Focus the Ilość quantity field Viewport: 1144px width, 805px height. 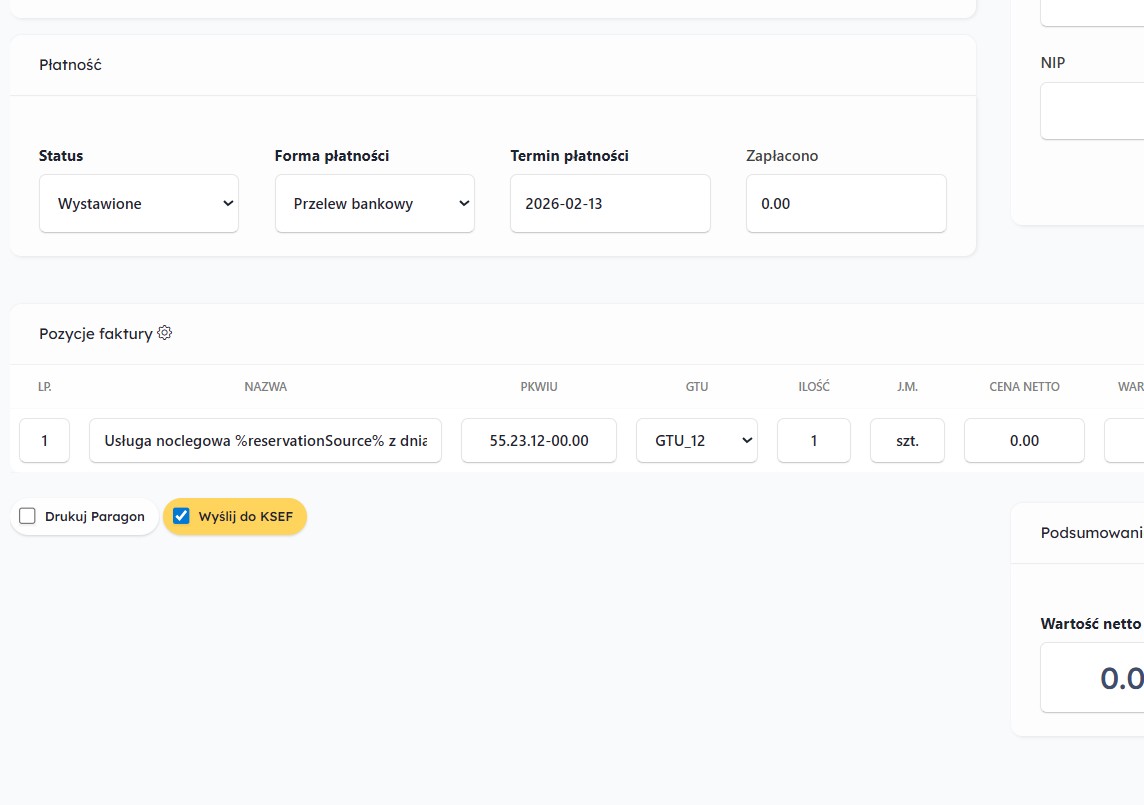[x=813, y=440]
